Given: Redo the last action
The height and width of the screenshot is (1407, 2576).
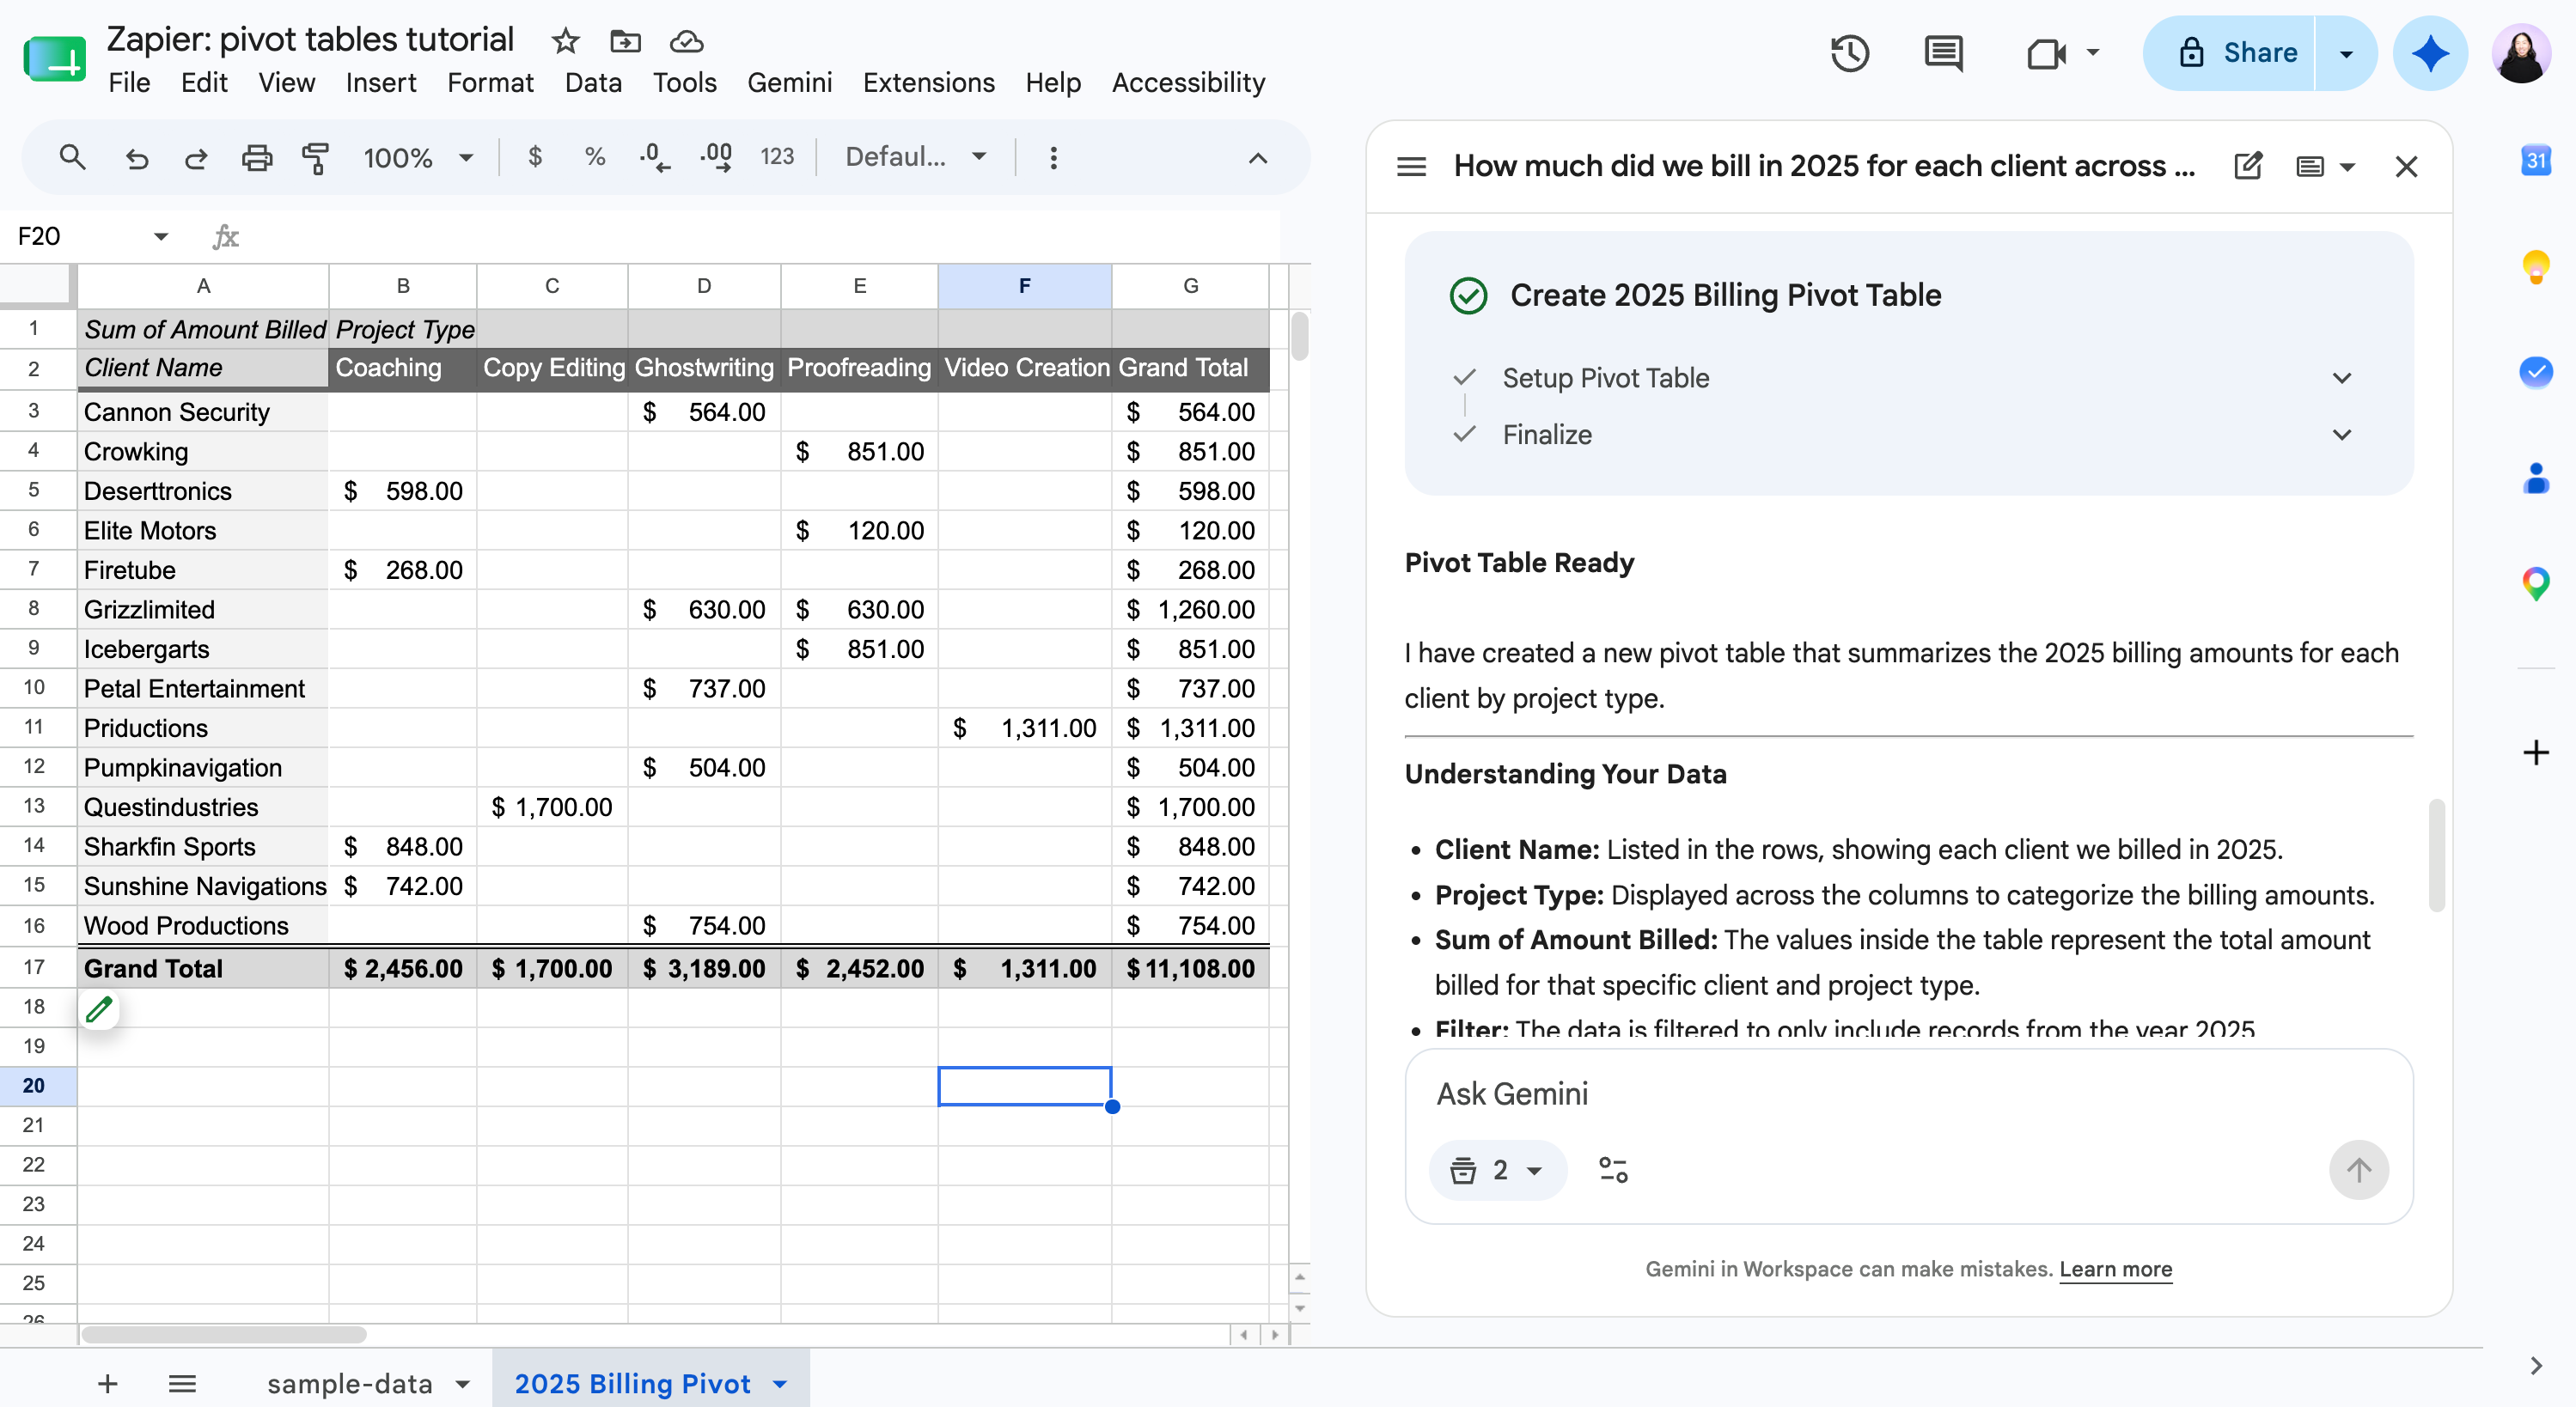Looking at the screenshot, I should 196,157.
